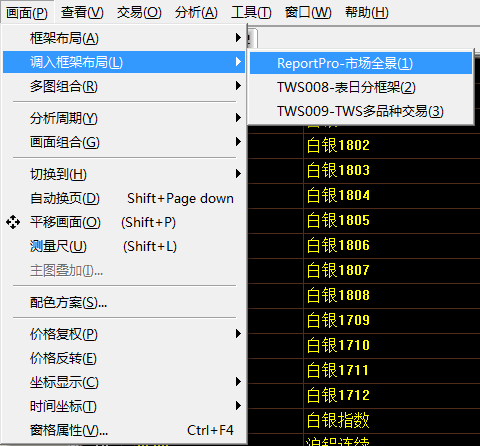The width and height of the screenshot is (480, 446).
Task: Click the pan move arrows icon
Action: point(13,222)
